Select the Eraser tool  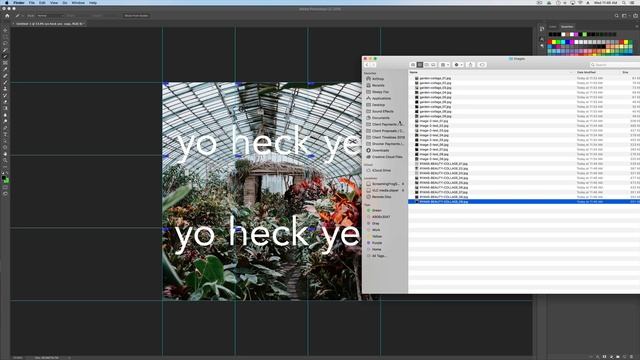point(5,102)
